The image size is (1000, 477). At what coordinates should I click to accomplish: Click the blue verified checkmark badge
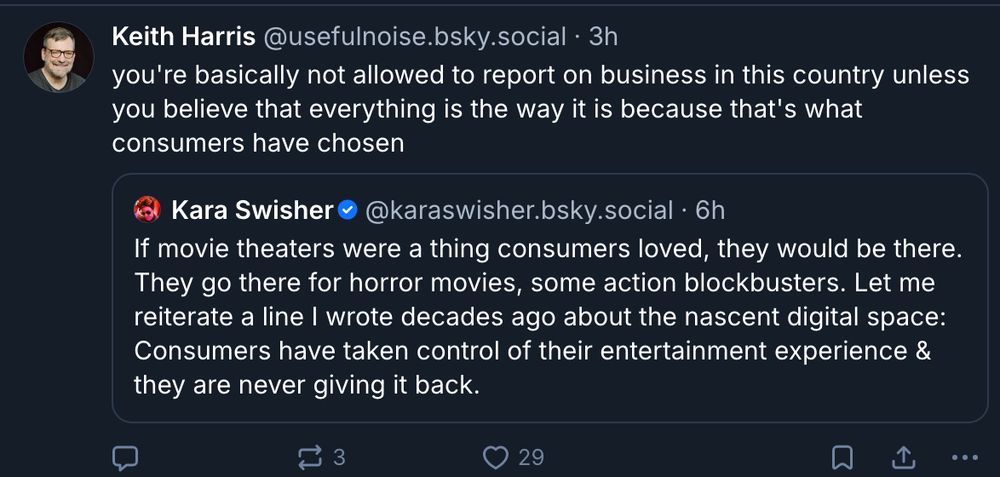pos(348,210)
